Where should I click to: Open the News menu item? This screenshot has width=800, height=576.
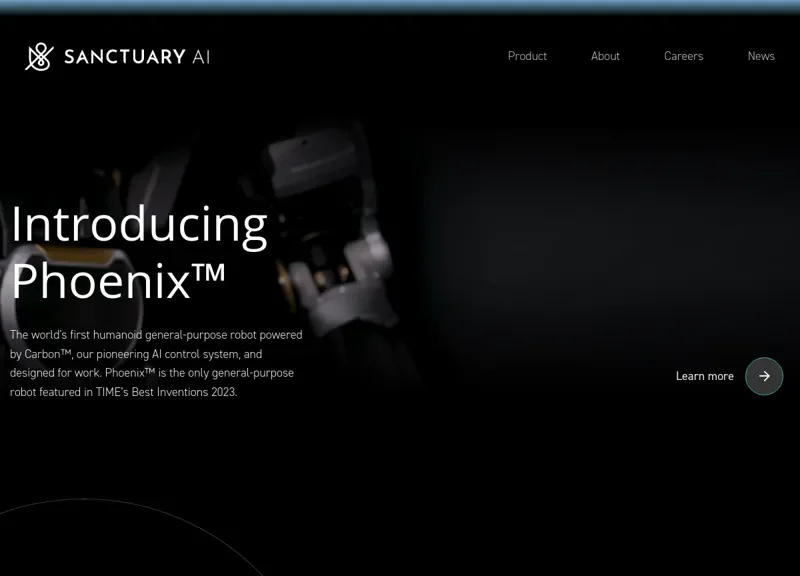[761, 56]
